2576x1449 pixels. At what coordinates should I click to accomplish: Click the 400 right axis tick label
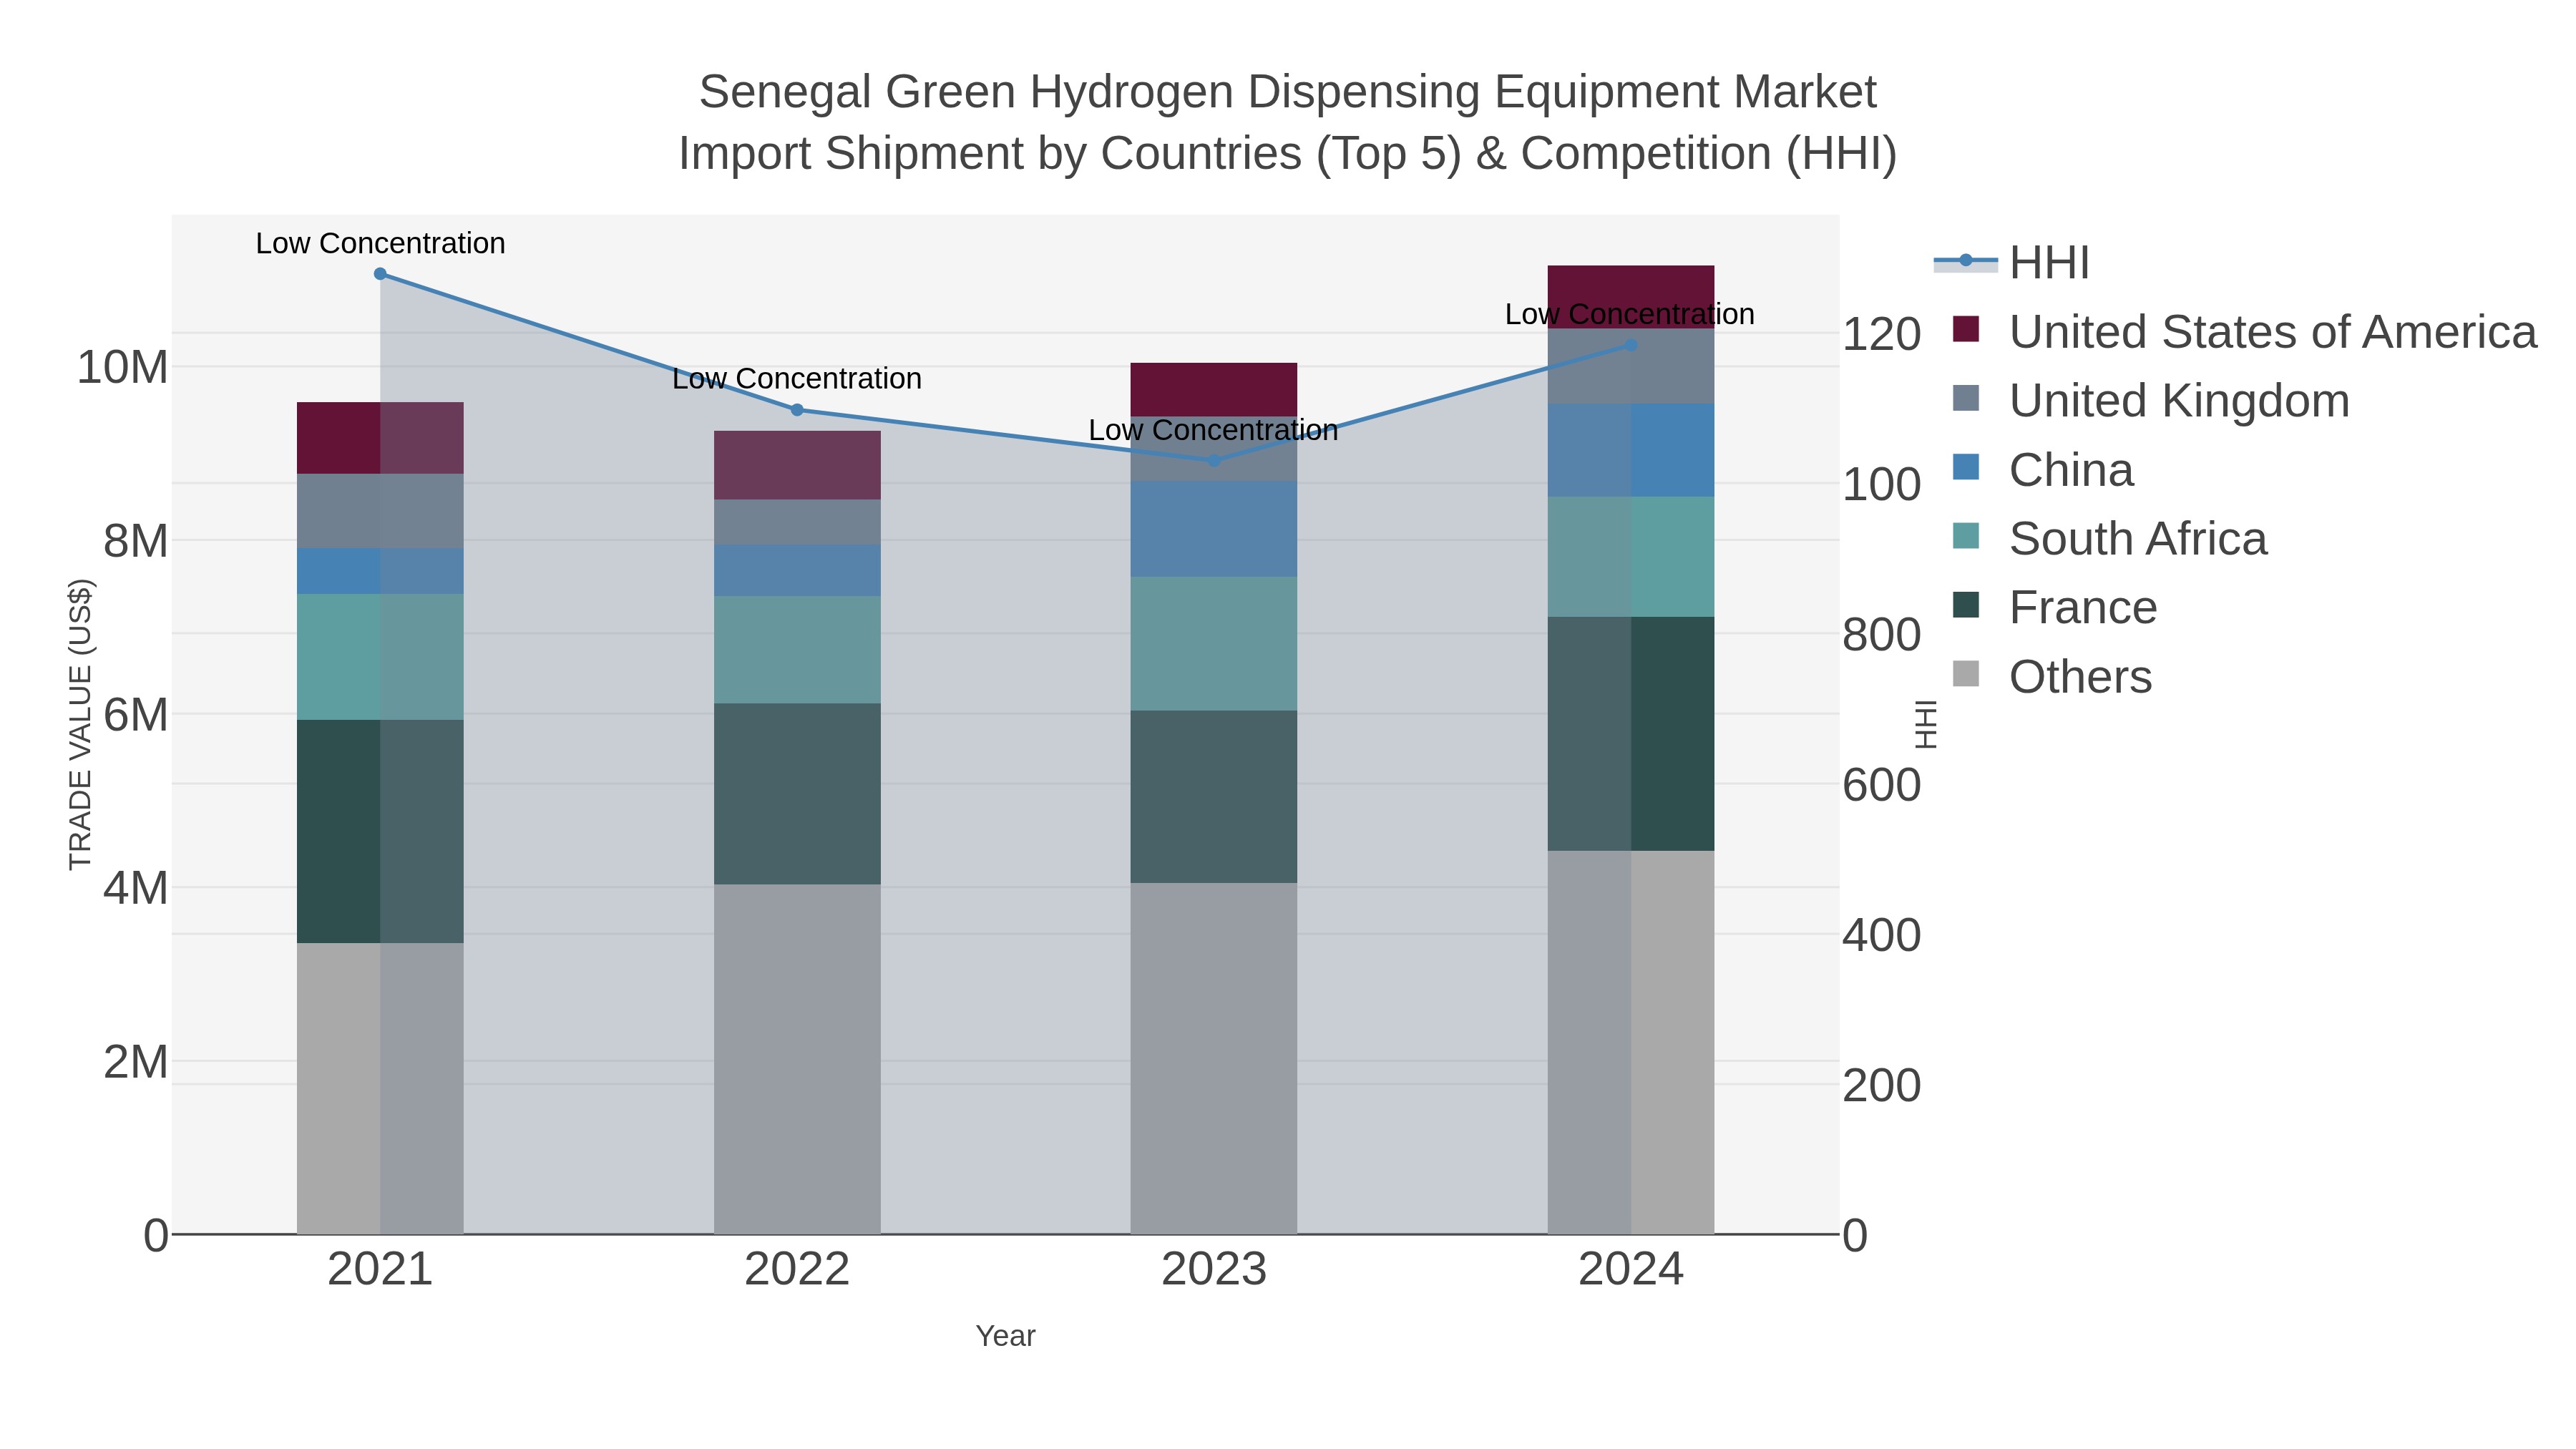[1882, 935]
